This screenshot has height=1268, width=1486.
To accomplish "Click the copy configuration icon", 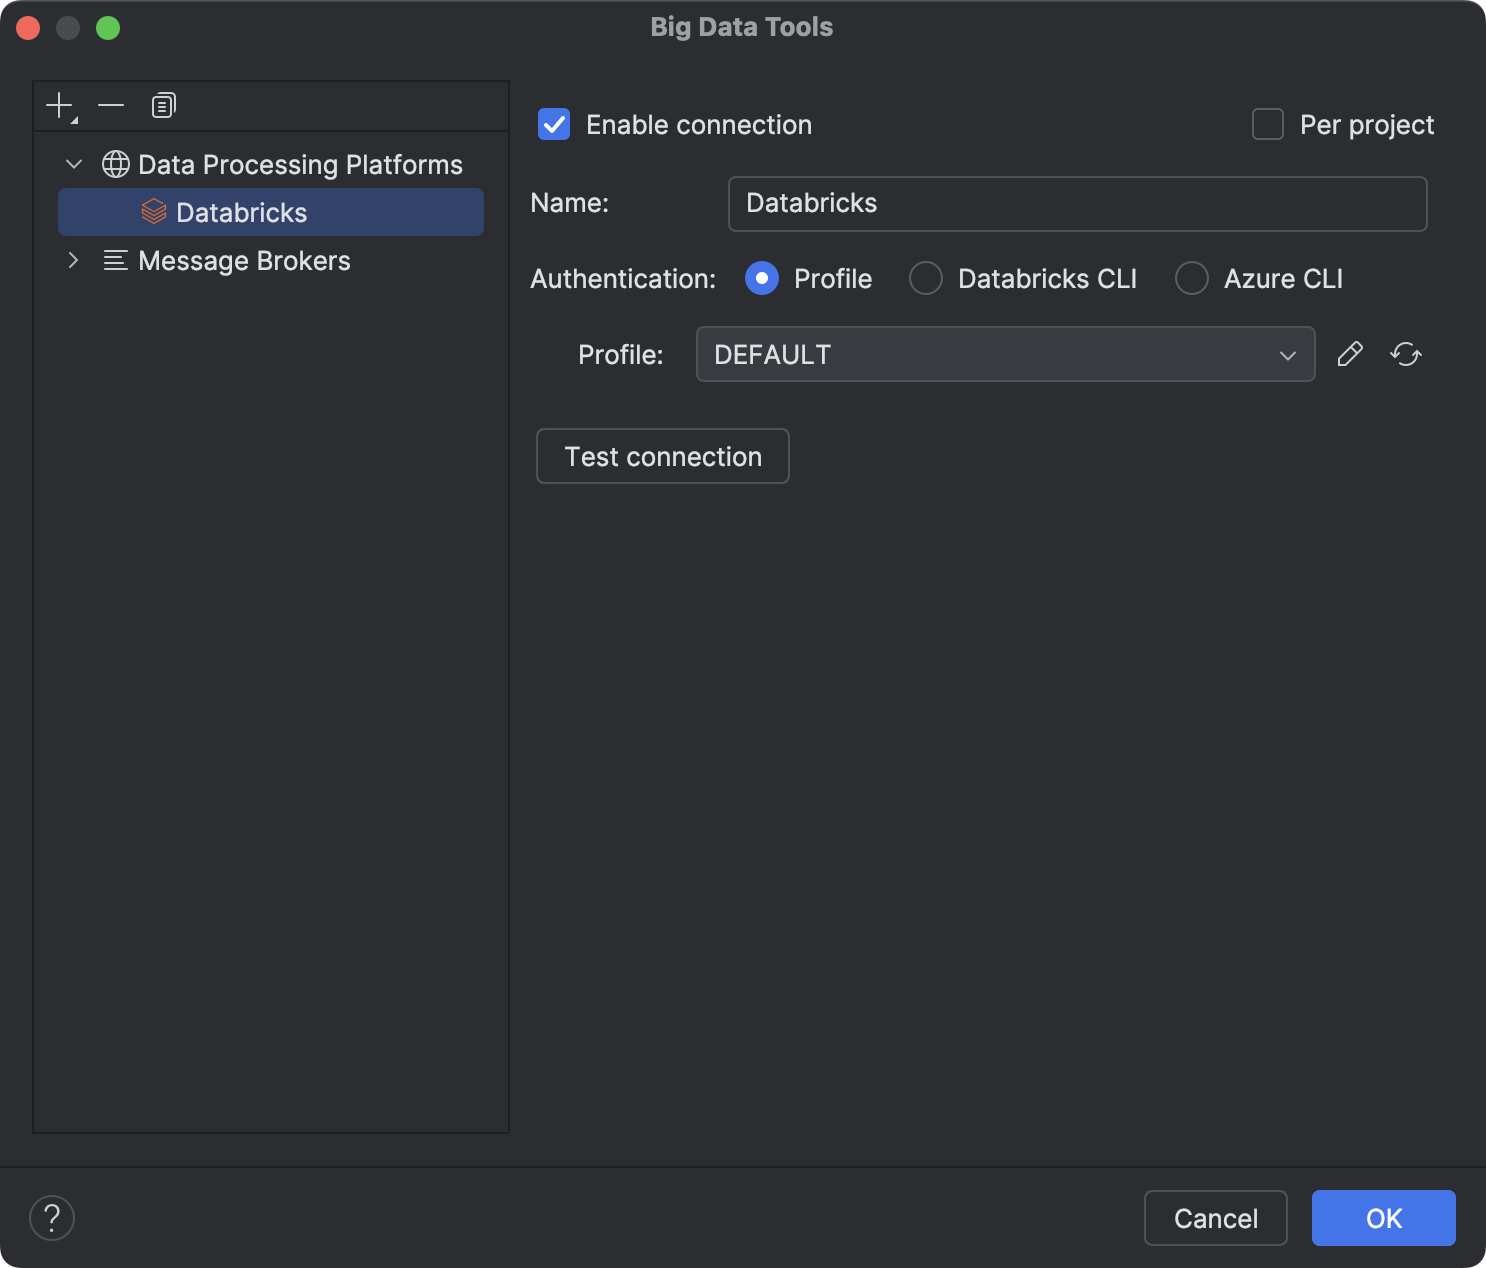I will click(x=162, y=105).
